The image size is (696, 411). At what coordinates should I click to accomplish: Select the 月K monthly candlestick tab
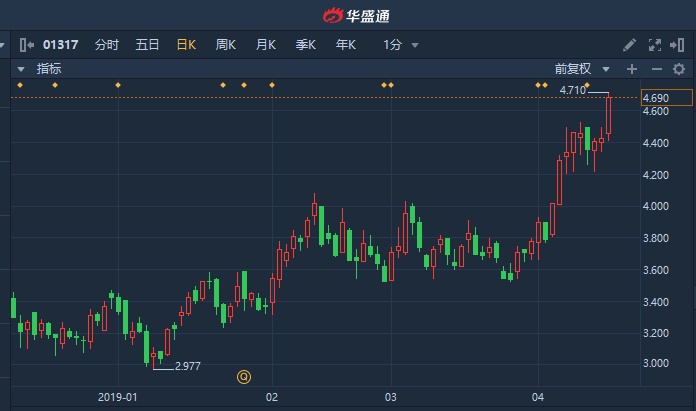click(x=266, y=45)
